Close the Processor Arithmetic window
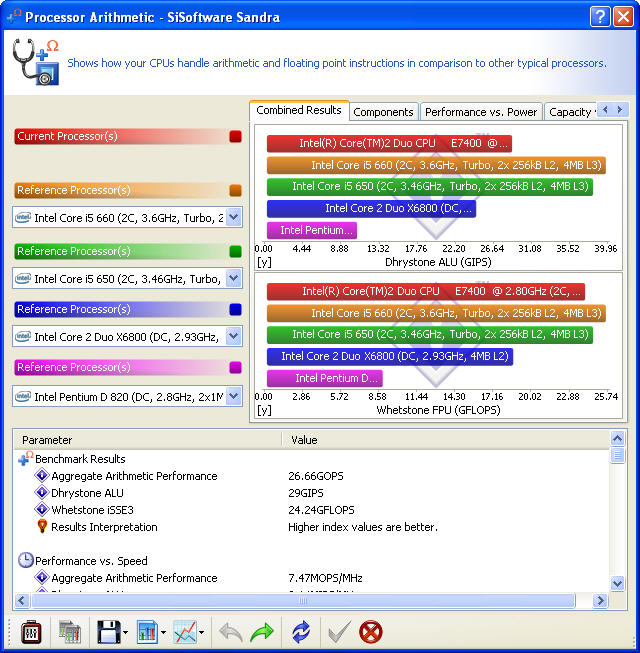640x653 pixels. pos(623,17)
